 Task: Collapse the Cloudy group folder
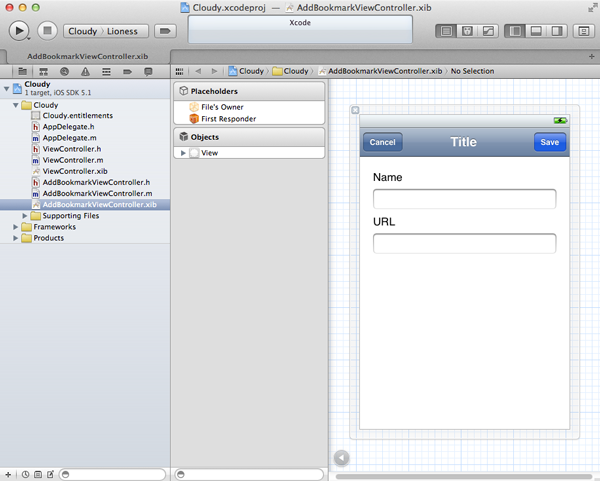point(16,105)
